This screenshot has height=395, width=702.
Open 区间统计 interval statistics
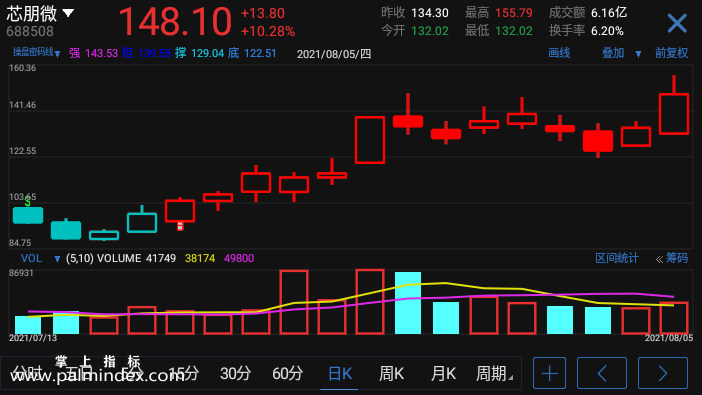coord(617,258)
